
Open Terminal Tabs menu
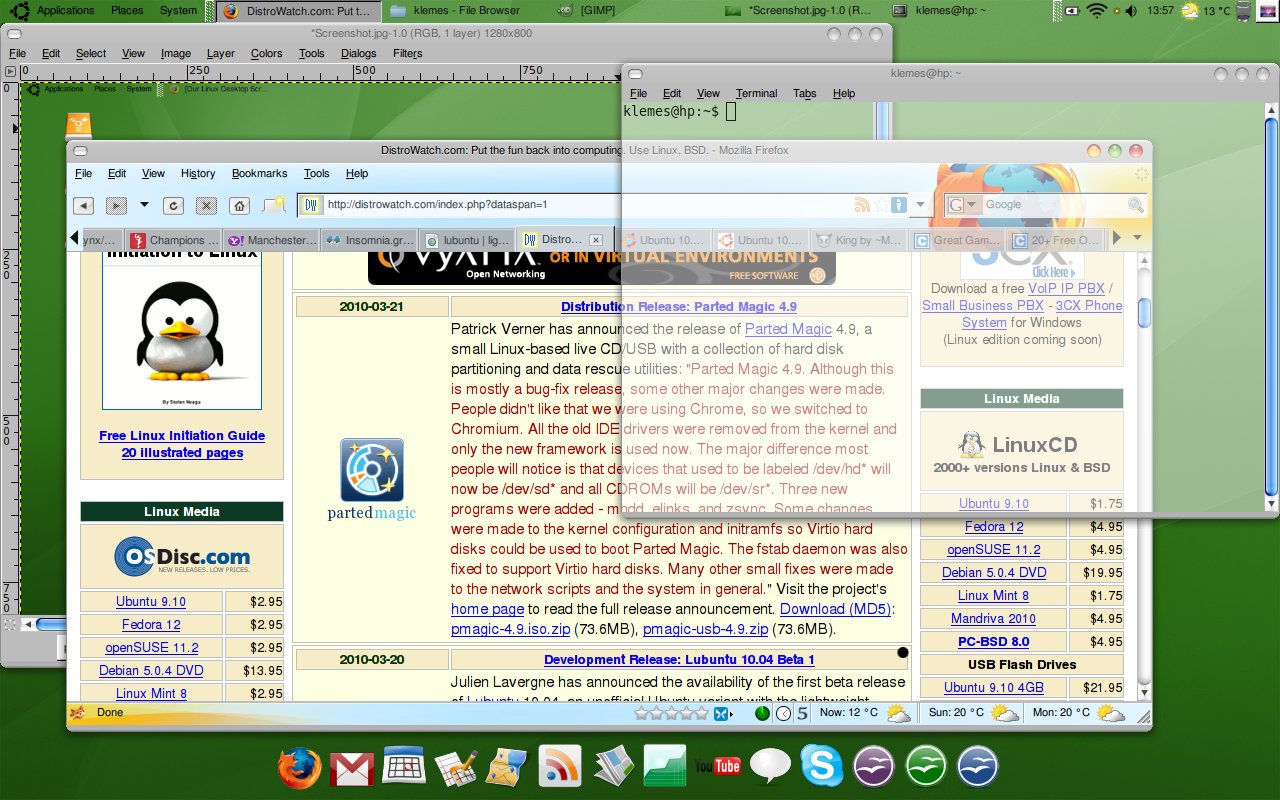pos(805,93)
